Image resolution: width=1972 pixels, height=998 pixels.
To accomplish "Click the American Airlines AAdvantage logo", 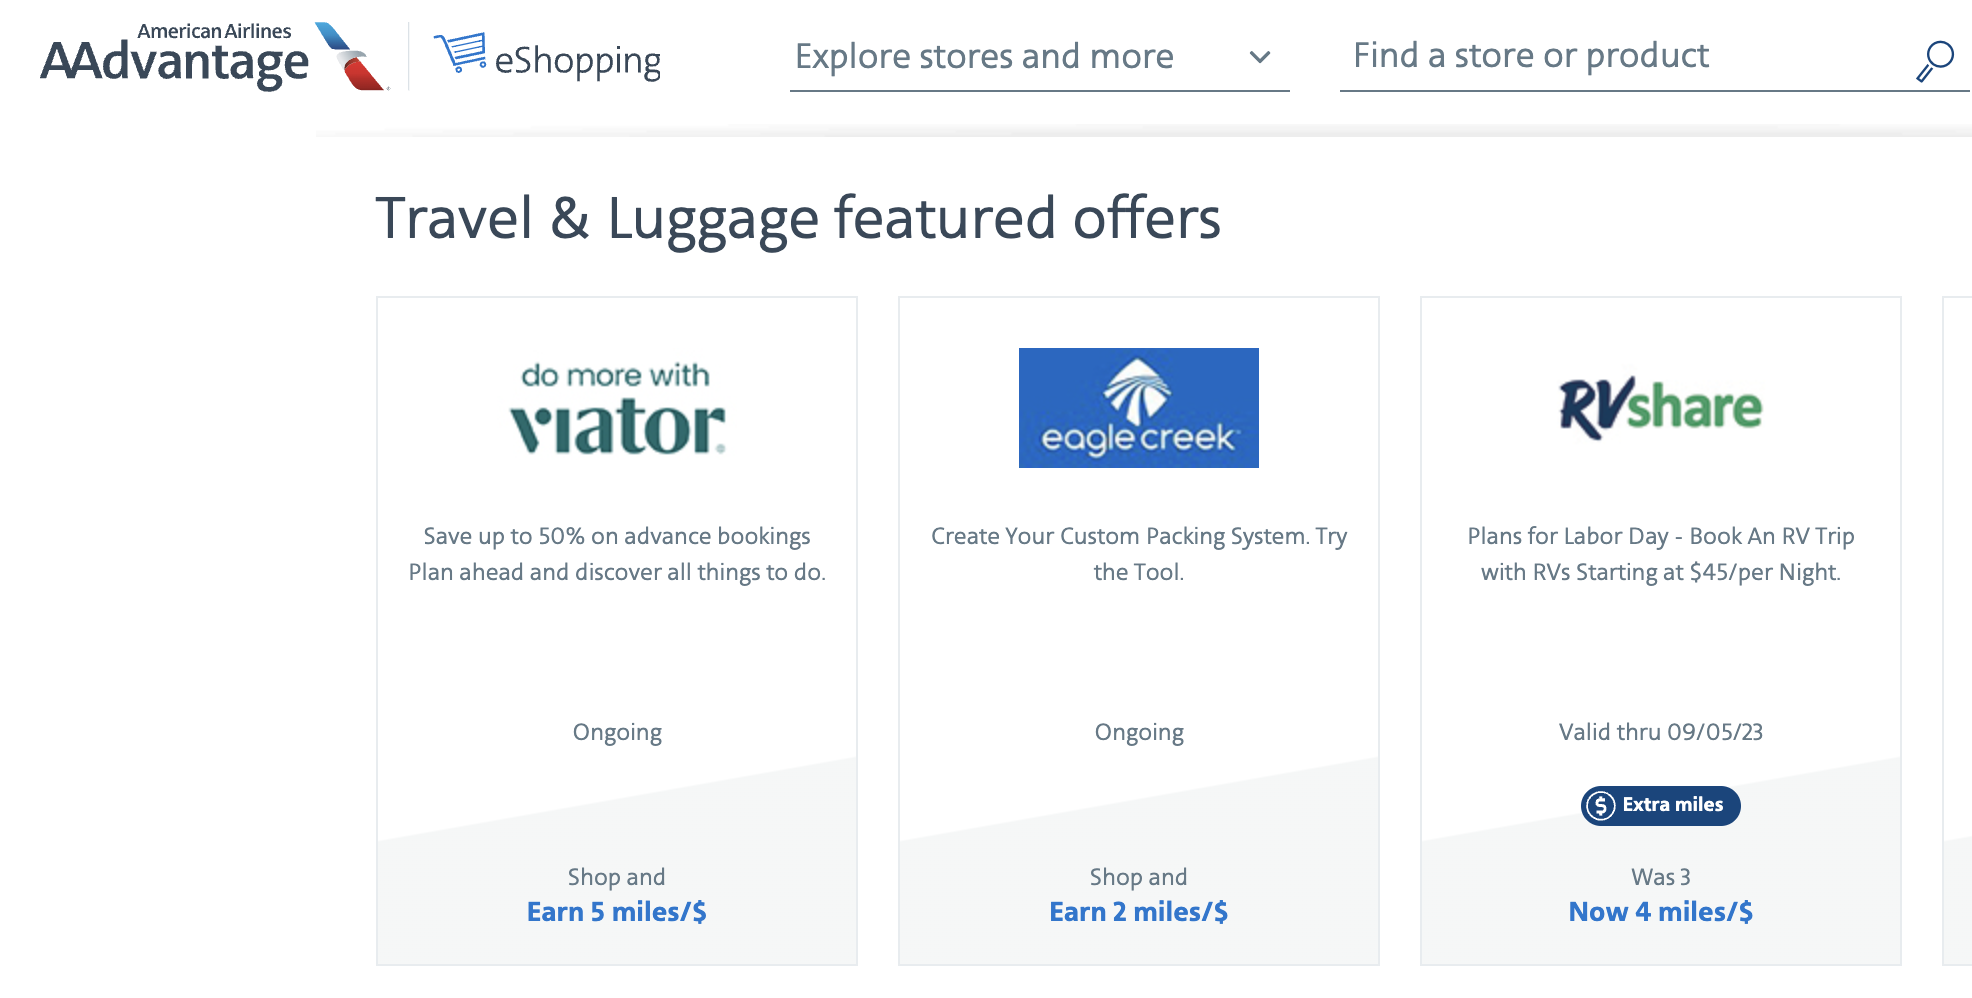I will pos(175,58).
